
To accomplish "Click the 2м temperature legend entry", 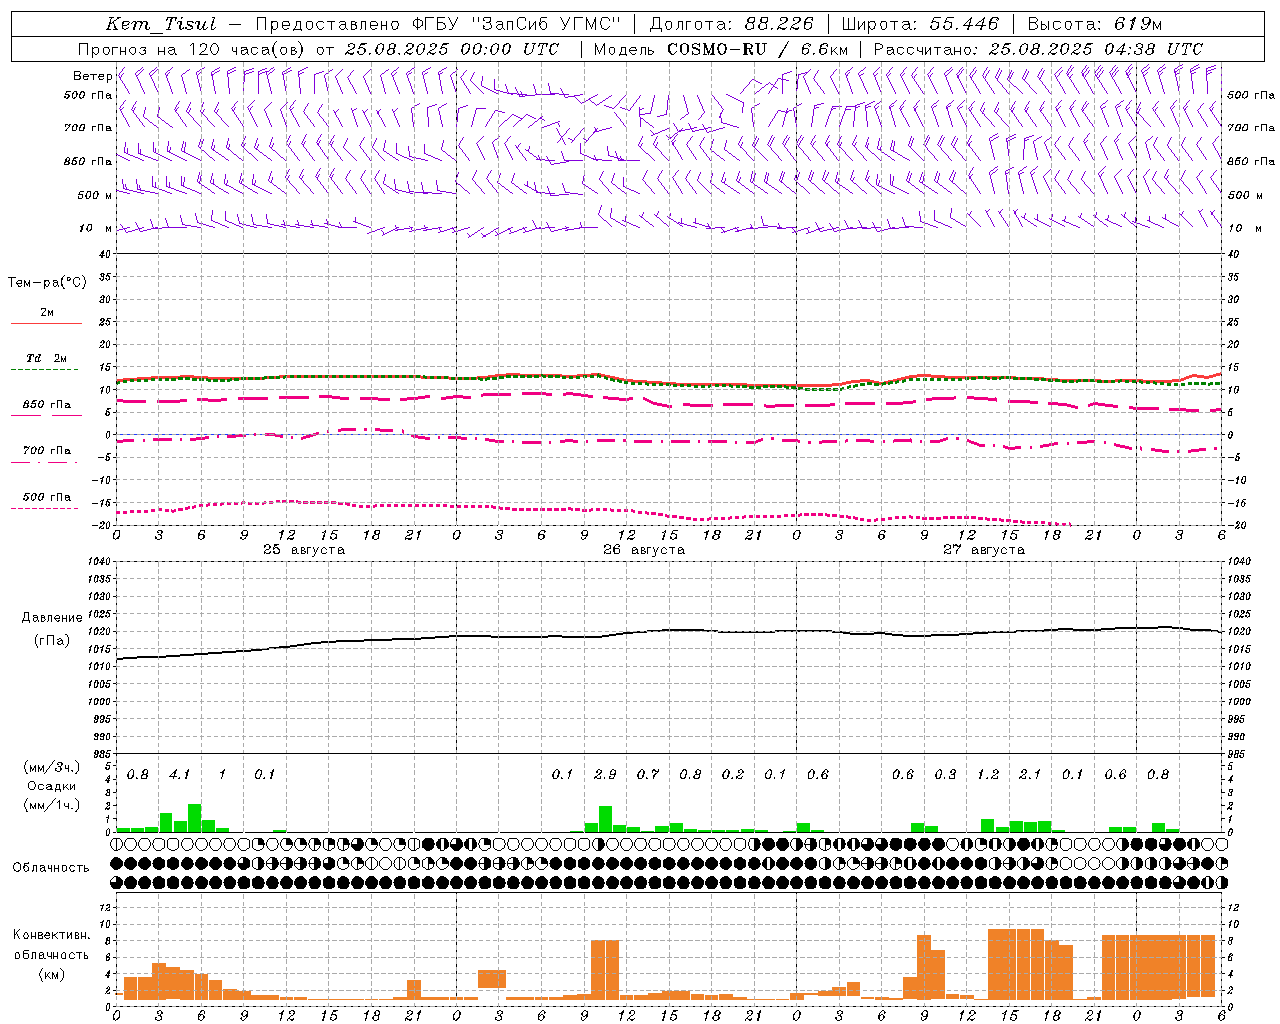I will [x=47, y=313].
